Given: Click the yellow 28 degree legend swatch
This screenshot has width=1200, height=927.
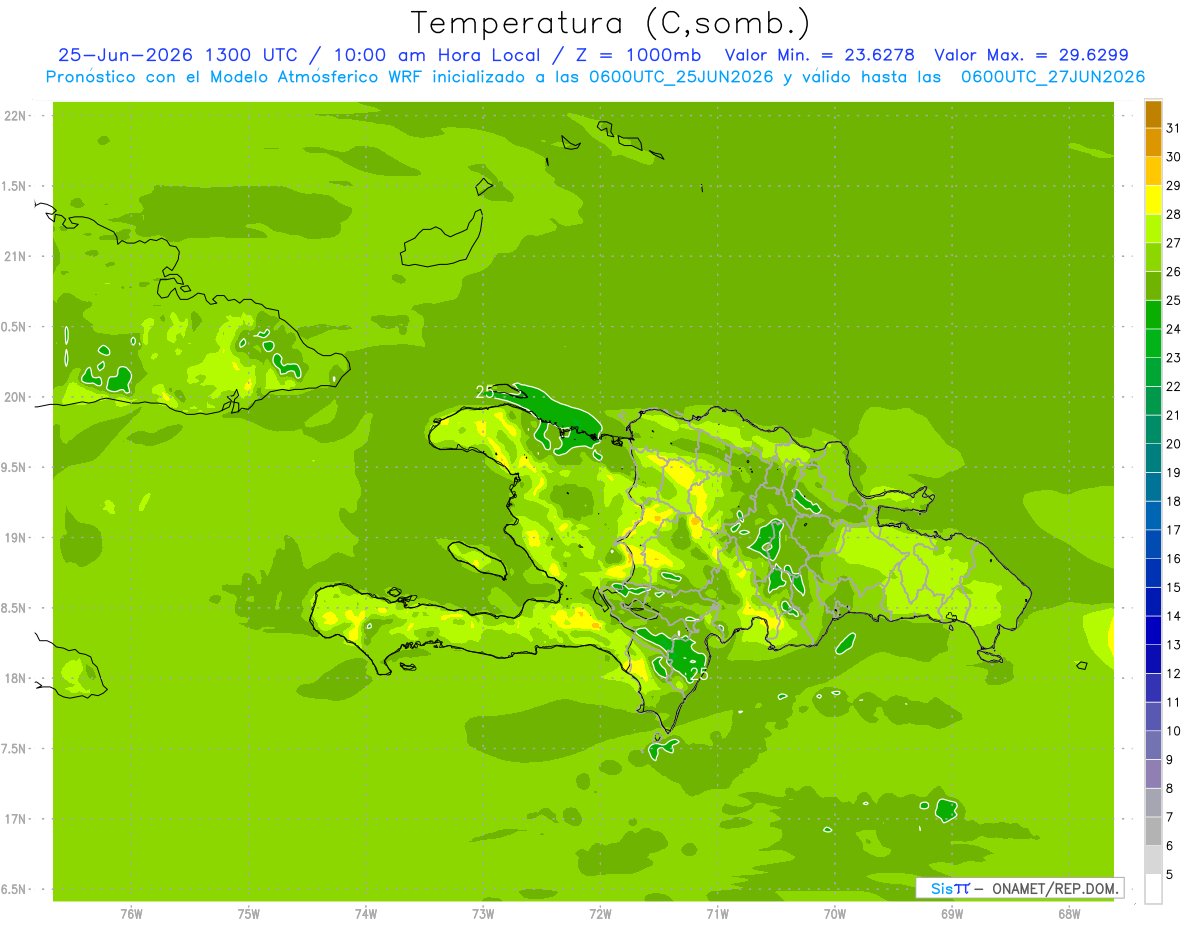Looking at the screenshot, I should (1153, 200).
